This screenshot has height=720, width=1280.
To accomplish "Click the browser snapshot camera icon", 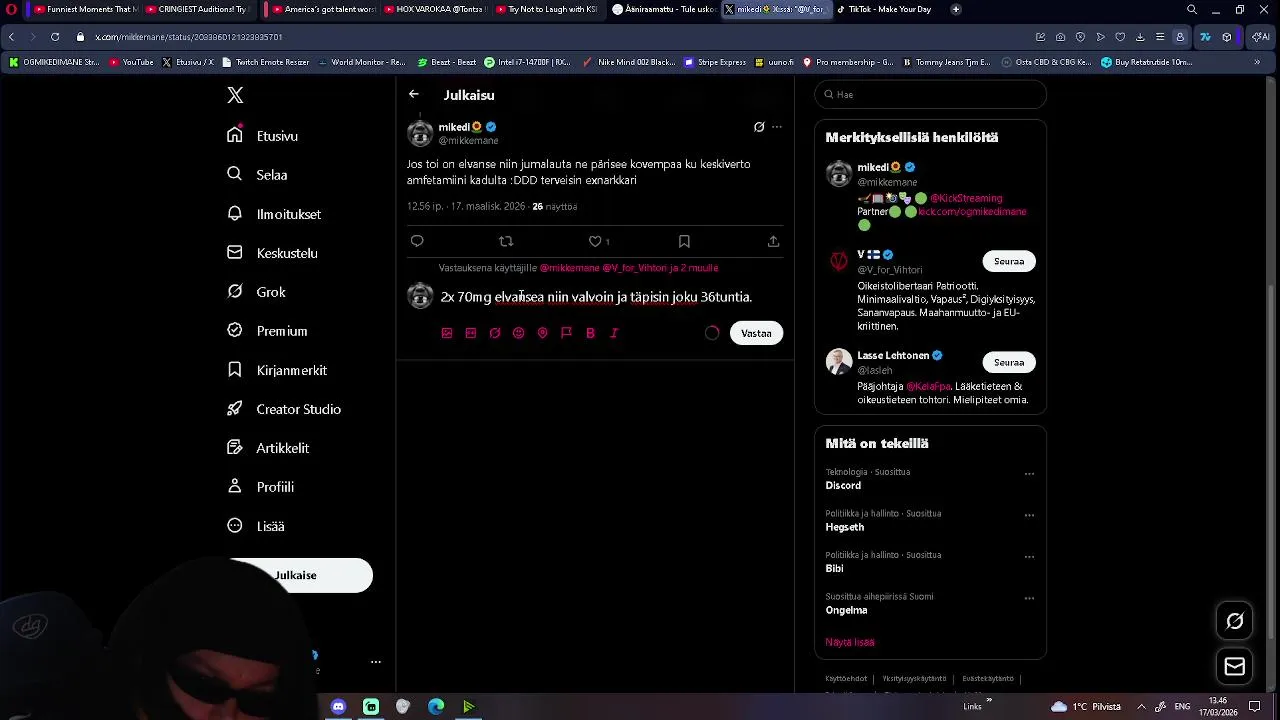I will click(1060, 37).
